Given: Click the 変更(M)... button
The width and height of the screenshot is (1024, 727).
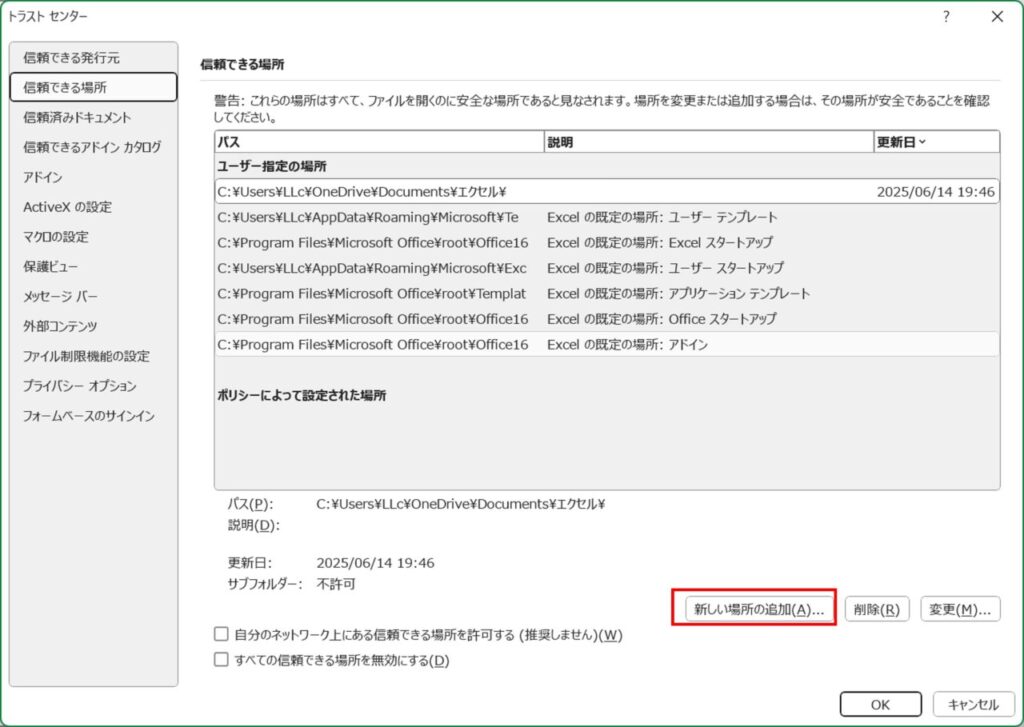Looking at the screenshot, I should [960, 609].
